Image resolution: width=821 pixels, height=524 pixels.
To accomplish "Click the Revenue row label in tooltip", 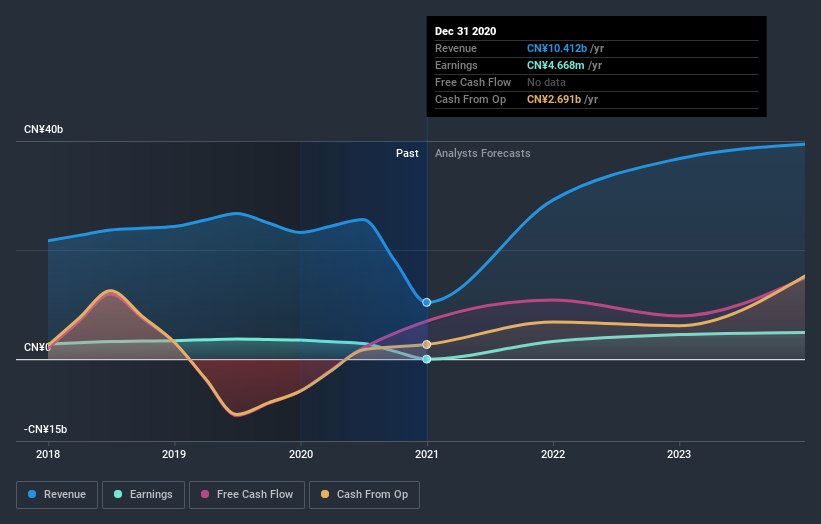I will click(456, 48).
